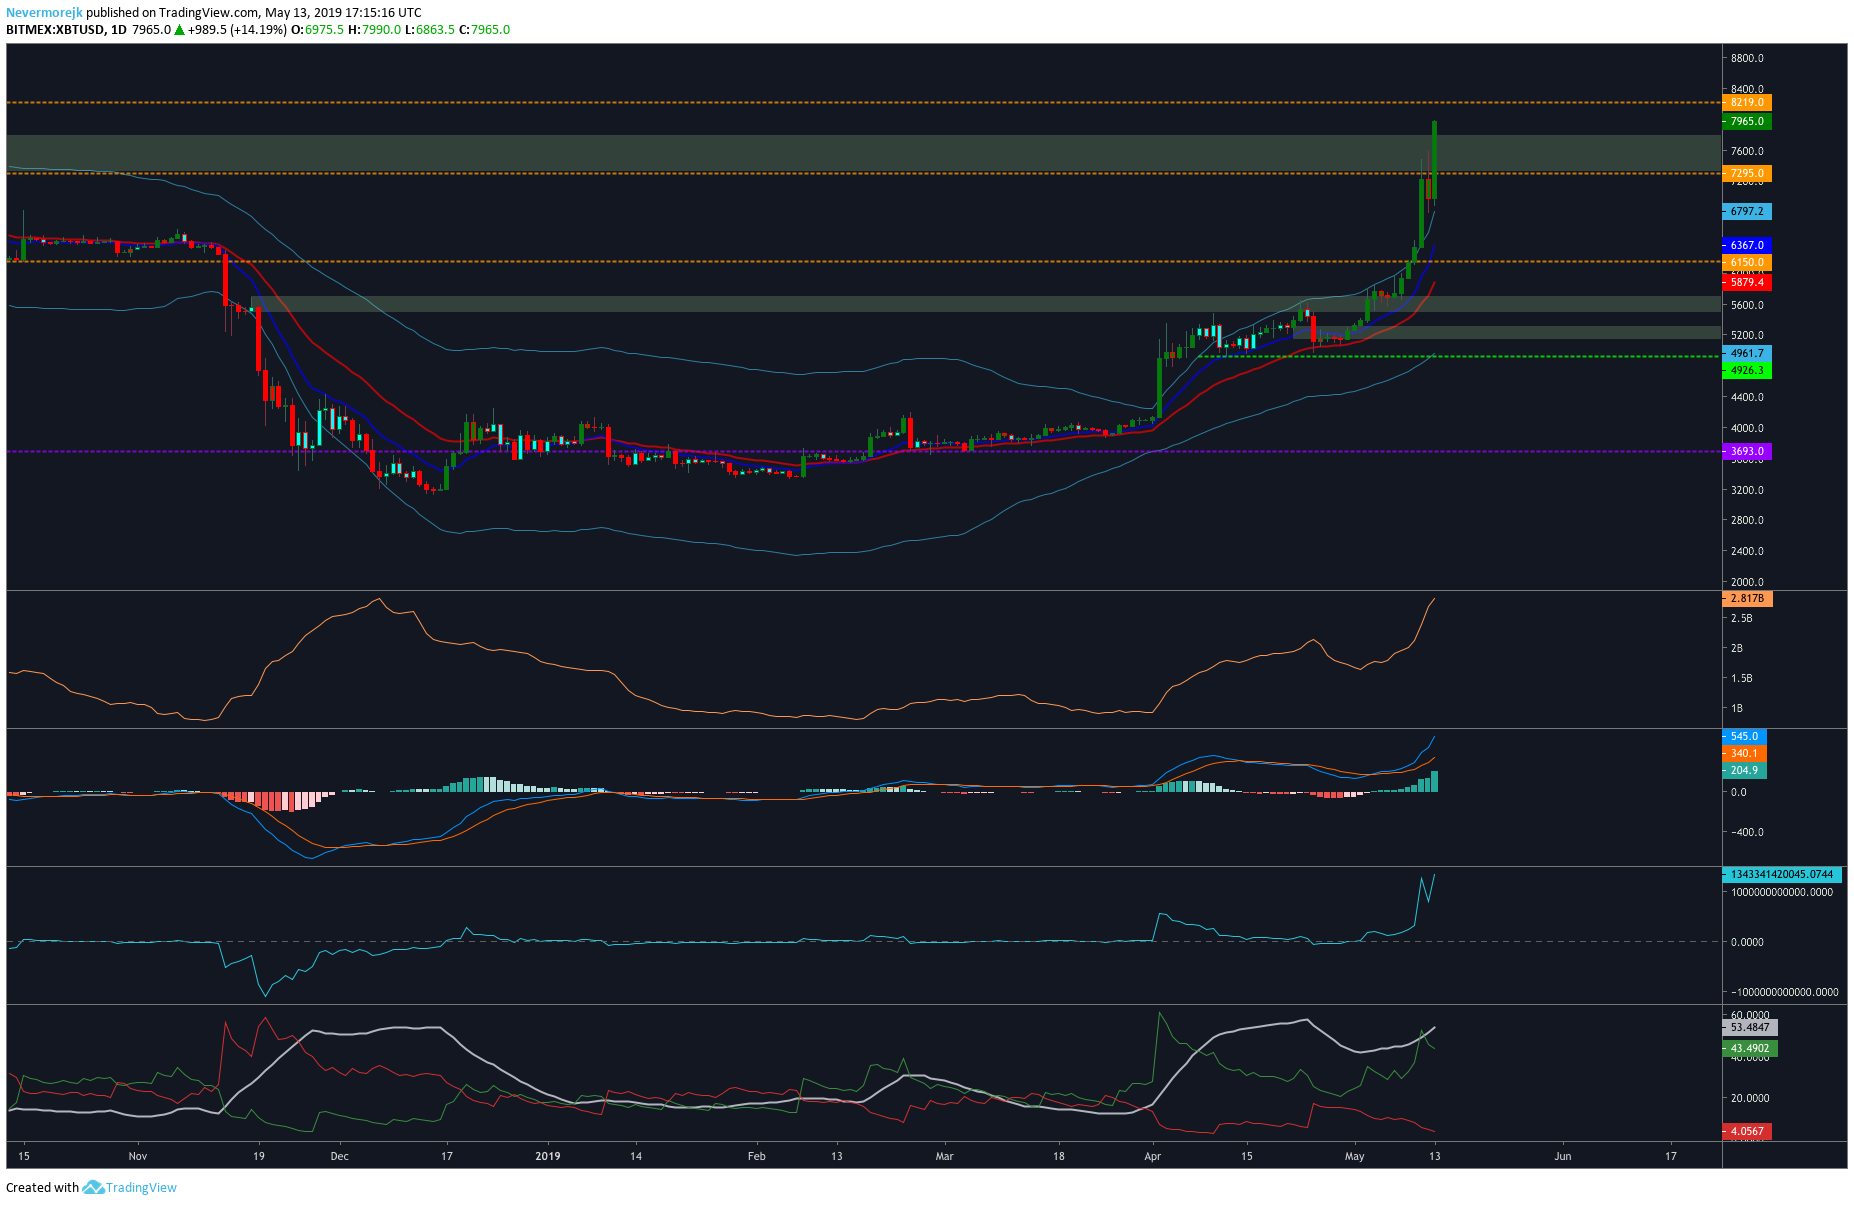Select the open value 6975.5
Screen dimensions: 1854x1205
pos(324,30)
